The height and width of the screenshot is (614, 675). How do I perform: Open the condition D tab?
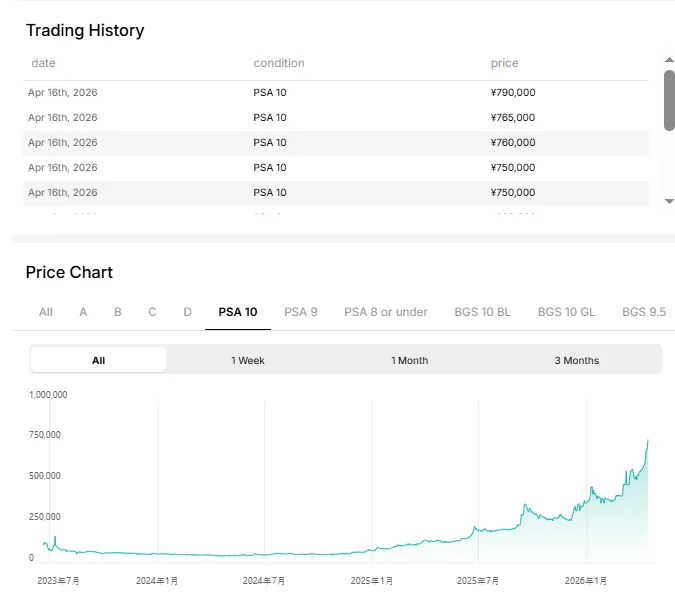[187, 312]
